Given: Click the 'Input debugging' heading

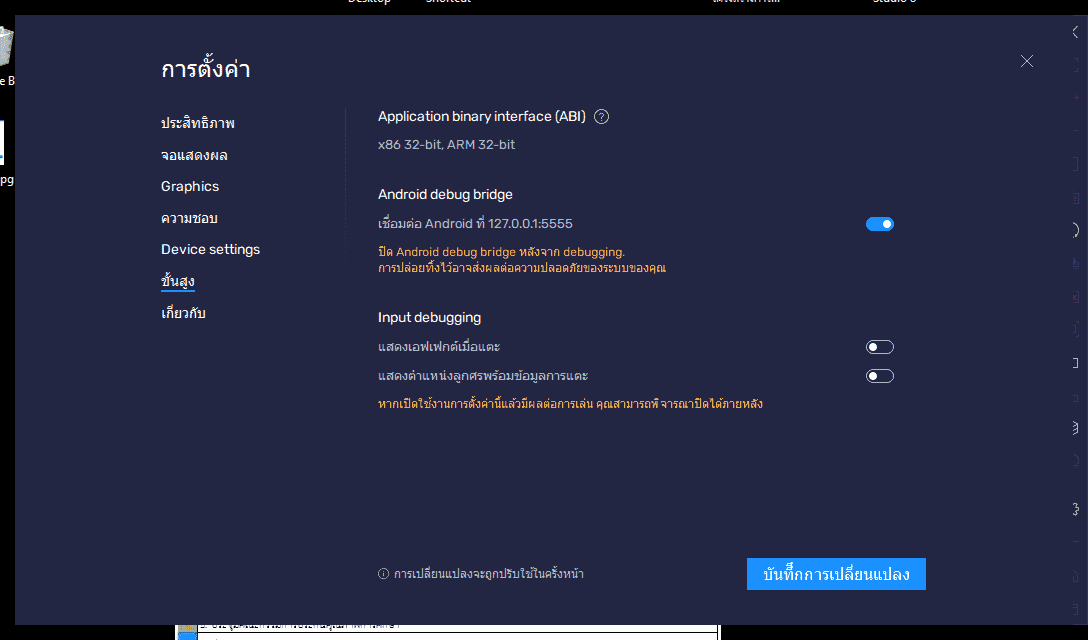Looking at the screenshot, I should pos(430,317).
